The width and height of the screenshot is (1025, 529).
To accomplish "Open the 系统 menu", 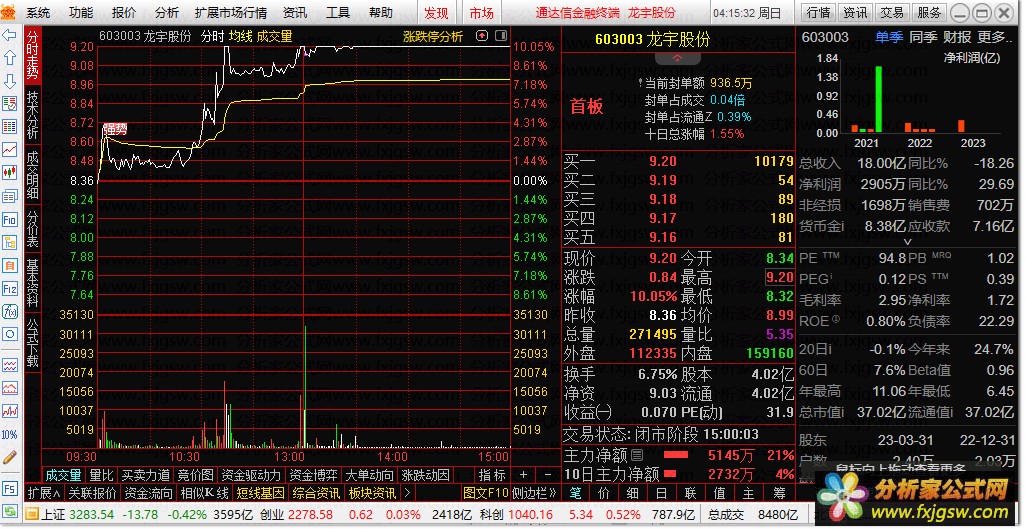I will [38, 13].
